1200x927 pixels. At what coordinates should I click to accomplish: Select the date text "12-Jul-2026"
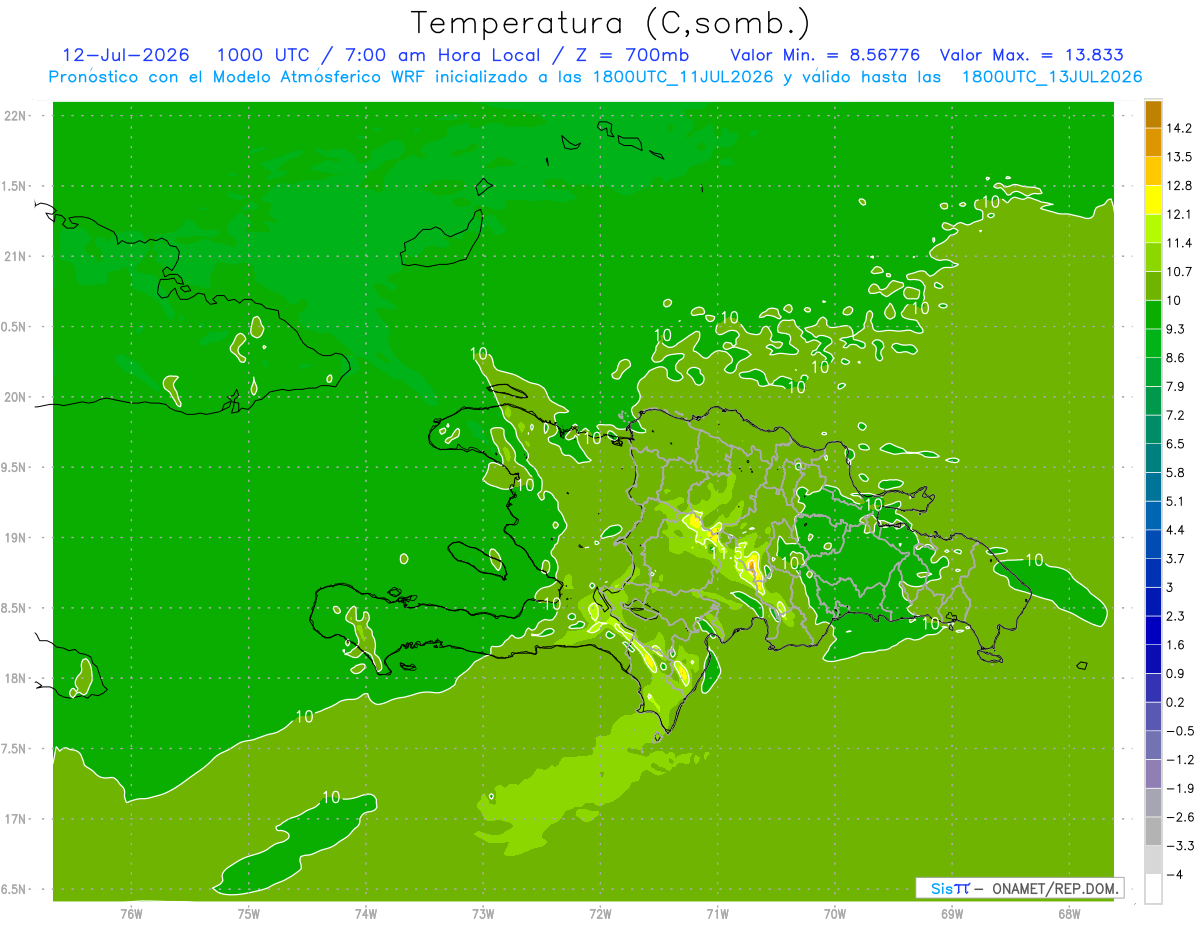click(124, 55)
